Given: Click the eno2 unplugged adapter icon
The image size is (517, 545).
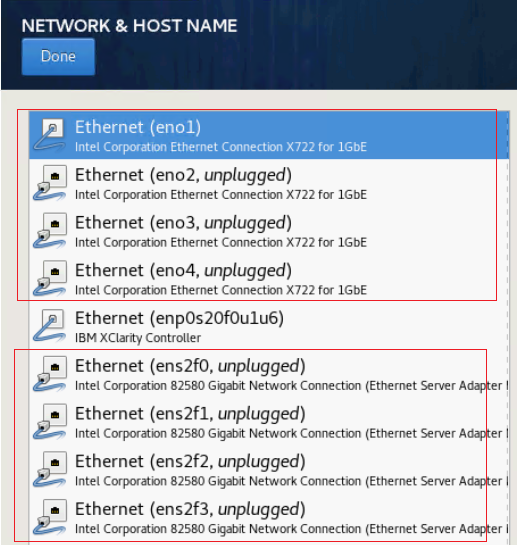Looking at the screenshot, I should tap(50, 182).
